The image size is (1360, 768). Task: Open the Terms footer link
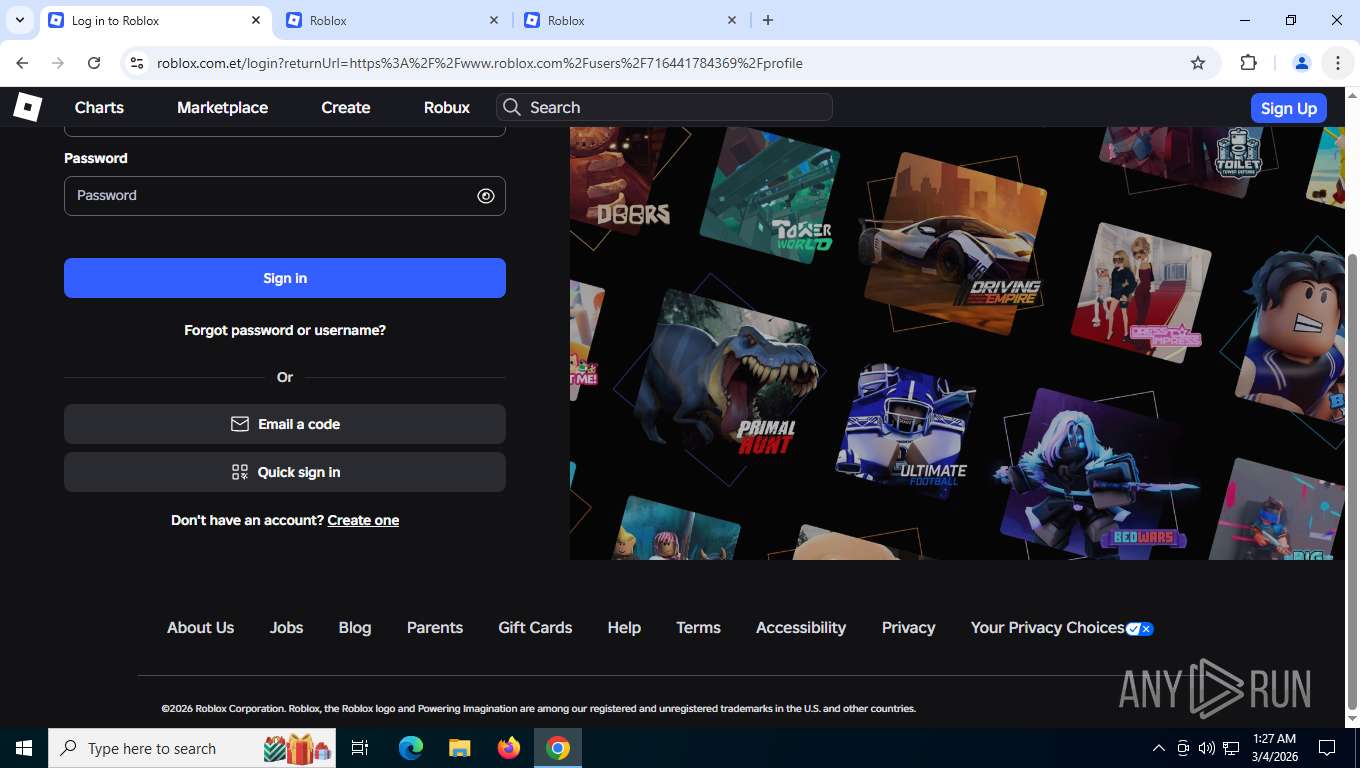[x=698, y=628]
